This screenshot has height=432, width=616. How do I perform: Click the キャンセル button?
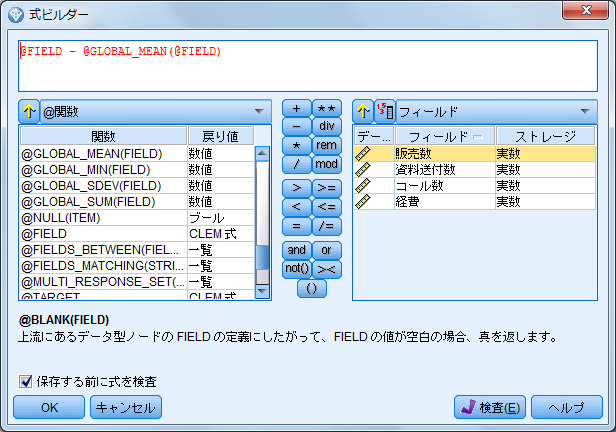tap(126, 407)
